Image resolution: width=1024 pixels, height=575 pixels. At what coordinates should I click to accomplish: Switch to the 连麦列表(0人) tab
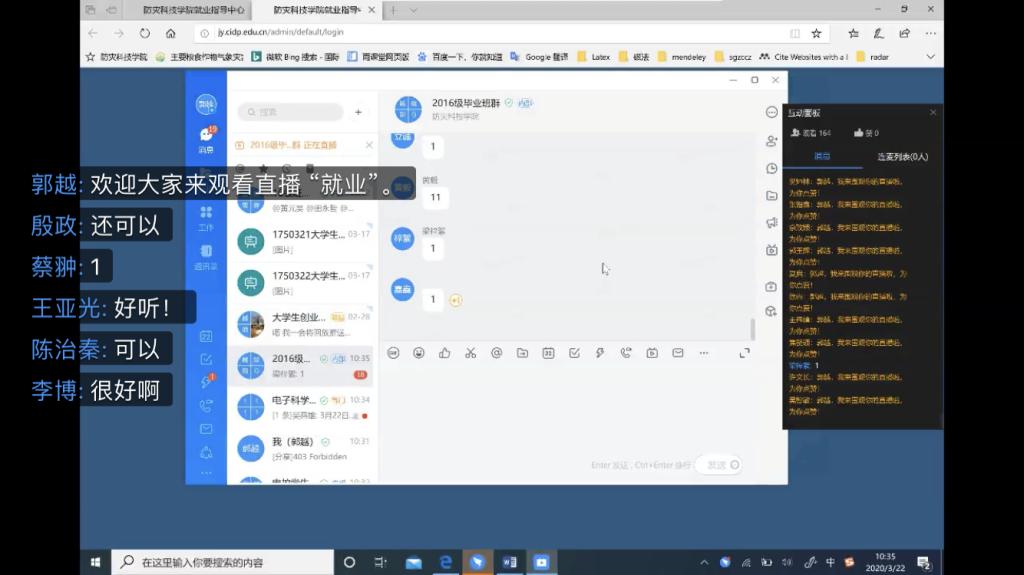(x=902, y=157)
